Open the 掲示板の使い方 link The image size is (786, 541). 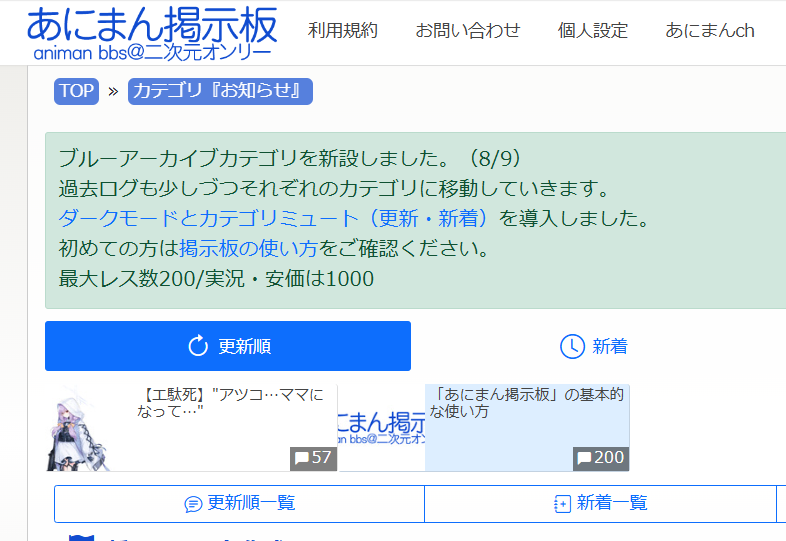[248, 248]
